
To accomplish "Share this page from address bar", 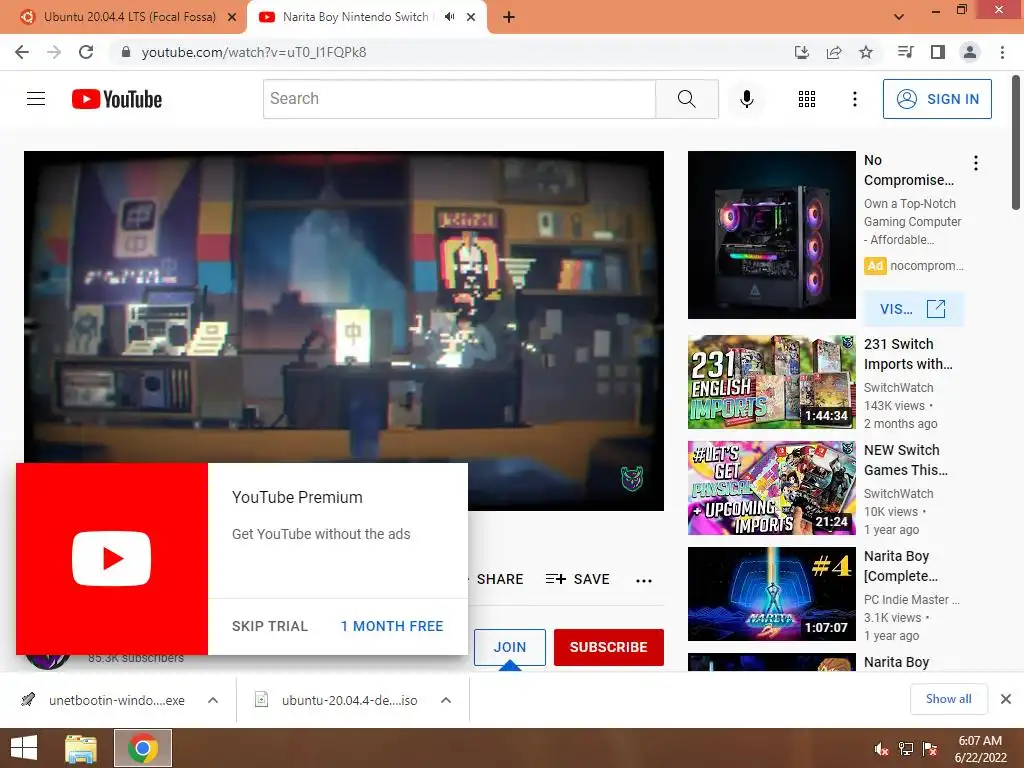I will [834, 52].
